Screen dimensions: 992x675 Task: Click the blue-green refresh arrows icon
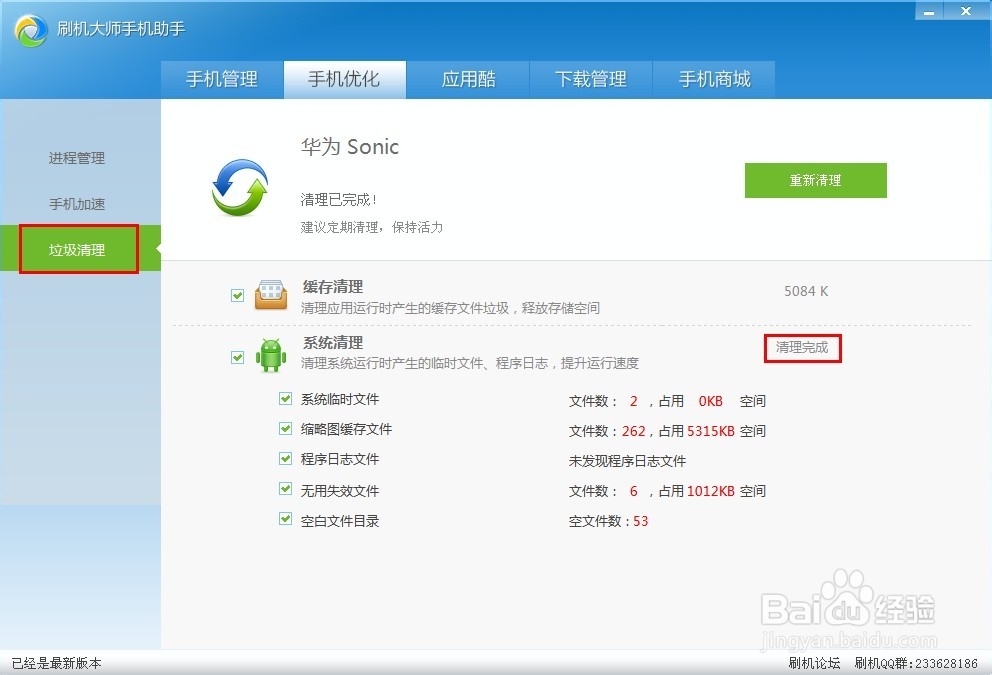pos(240,187)
